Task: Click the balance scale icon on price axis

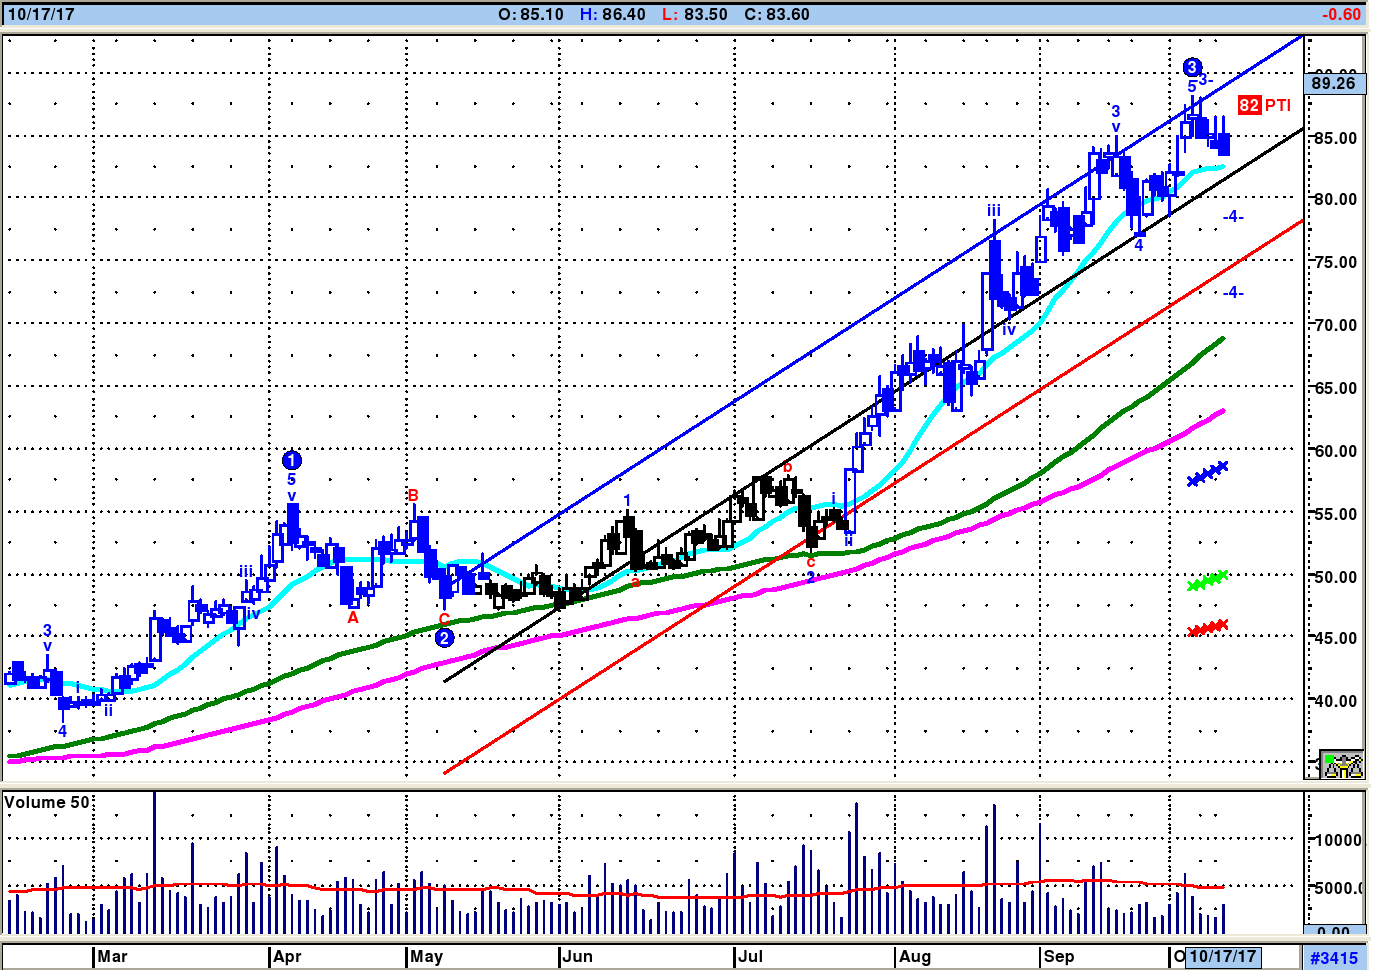Action: pos(1341,765)
